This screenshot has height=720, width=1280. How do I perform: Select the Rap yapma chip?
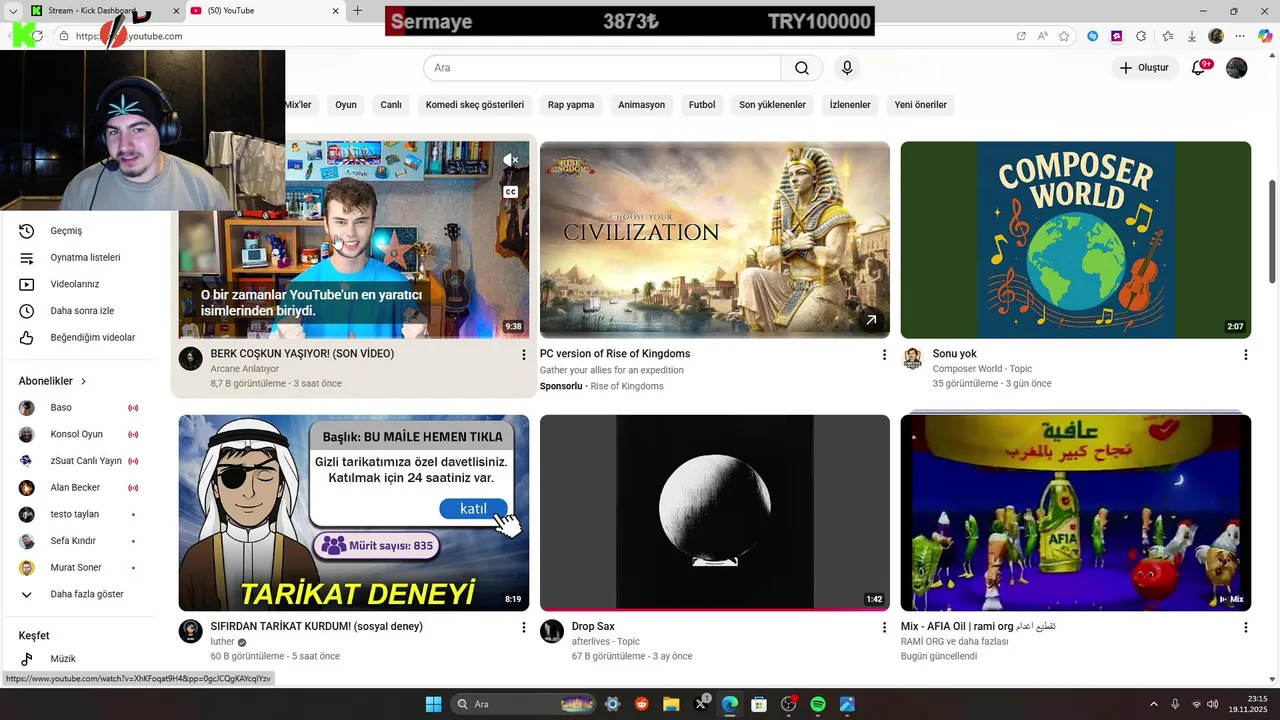[x=571, y=105]
